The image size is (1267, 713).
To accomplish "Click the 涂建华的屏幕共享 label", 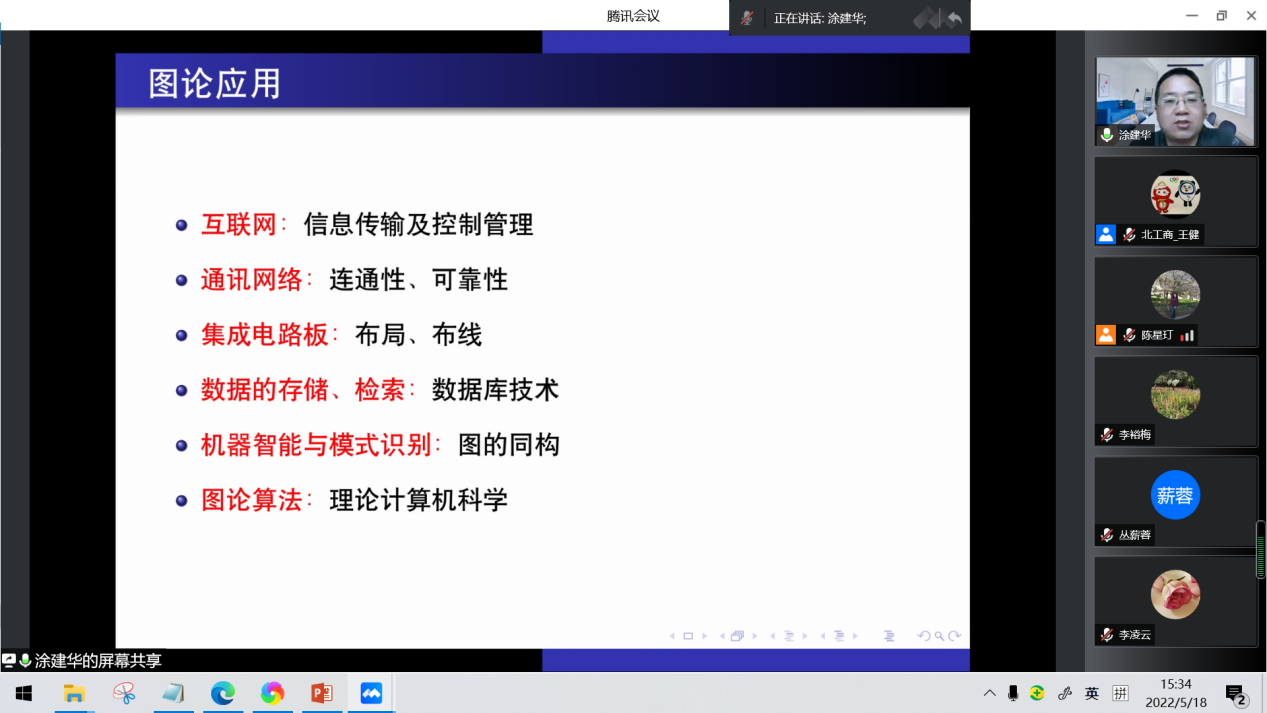I will [97, 661].
